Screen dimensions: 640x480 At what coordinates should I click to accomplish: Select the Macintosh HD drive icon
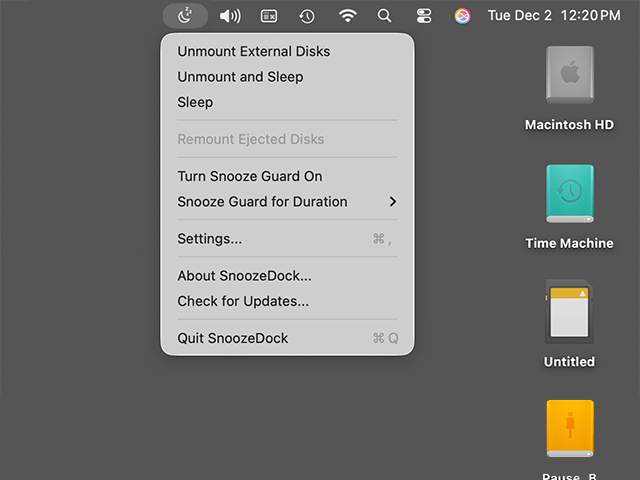570,75
